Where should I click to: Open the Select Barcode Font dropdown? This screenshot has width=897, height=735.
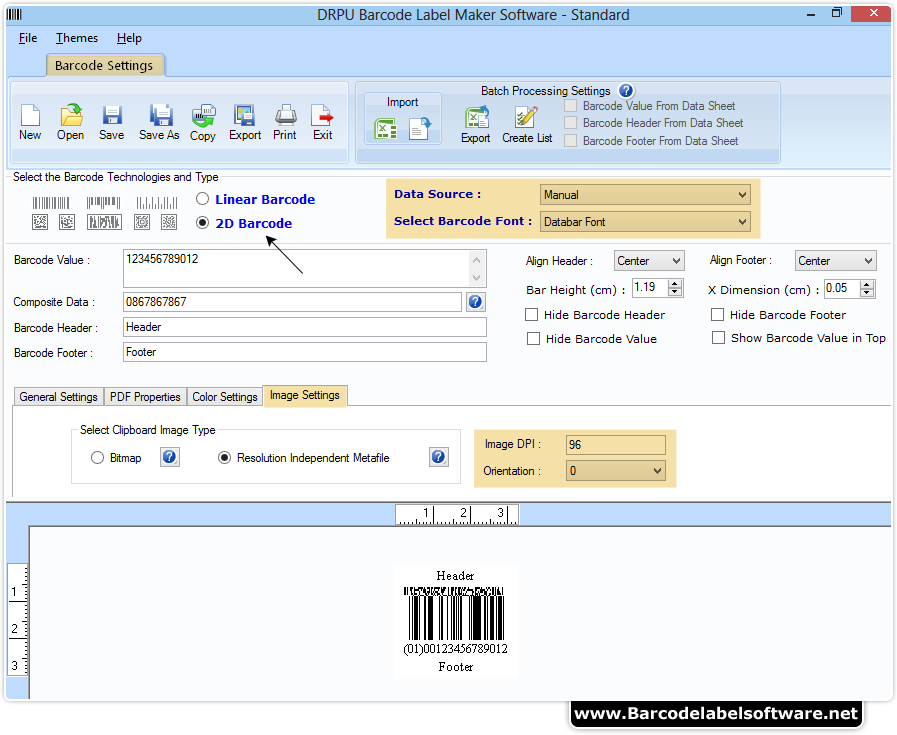click(x=645, y=221)
